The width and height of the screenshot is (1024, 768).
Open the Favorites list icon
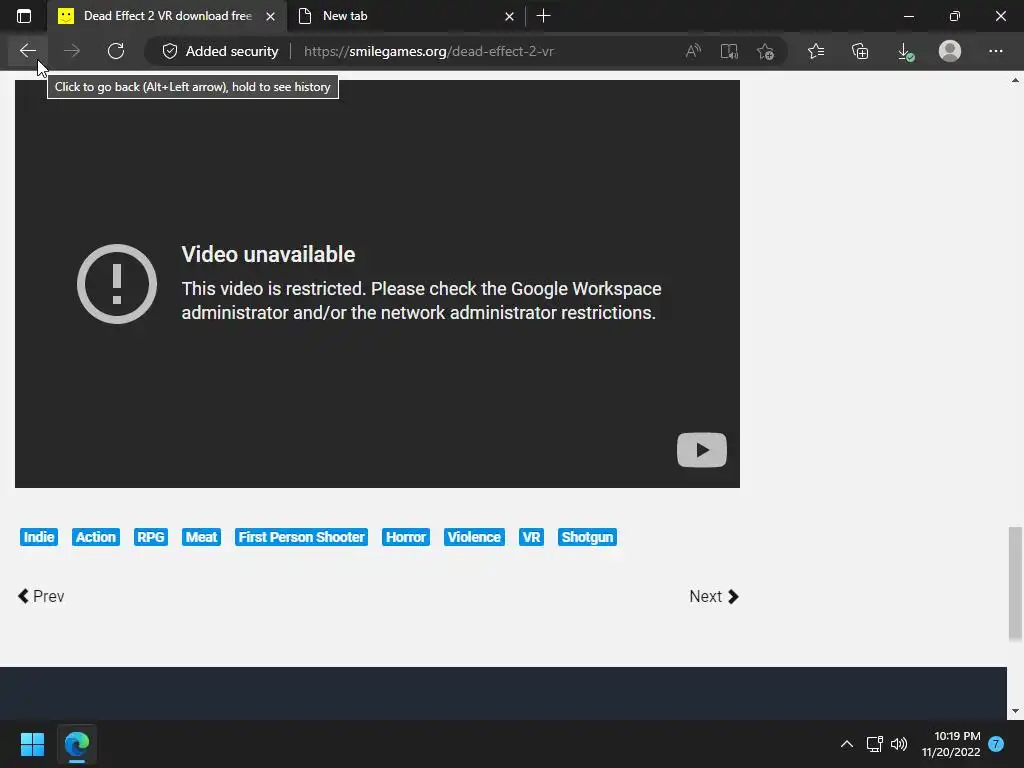pyautogui.click(x=816, y=51)
